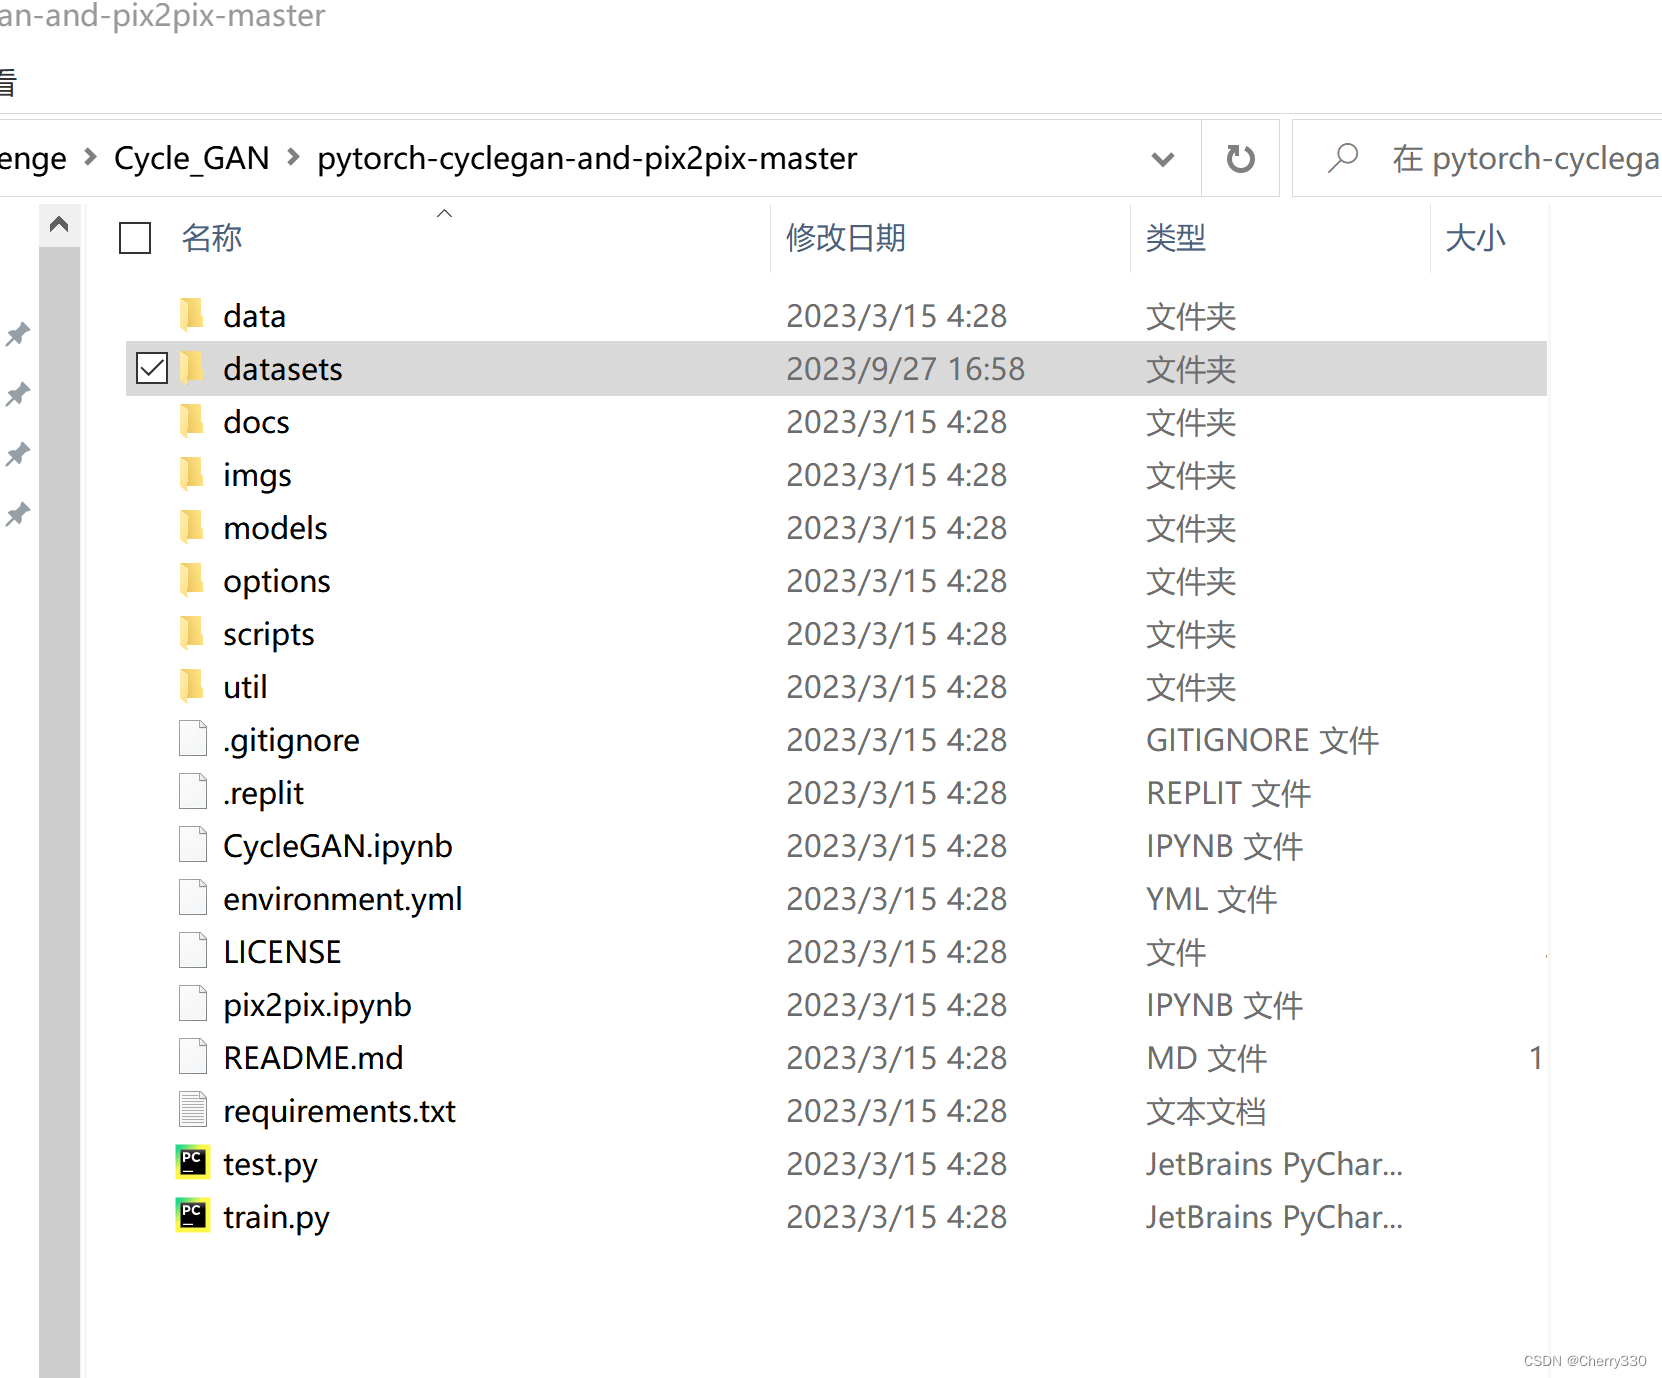Viewport: 1662px width, 1378px height.
Task: Click the LICENSE file icon
Action: coord(193,951)
